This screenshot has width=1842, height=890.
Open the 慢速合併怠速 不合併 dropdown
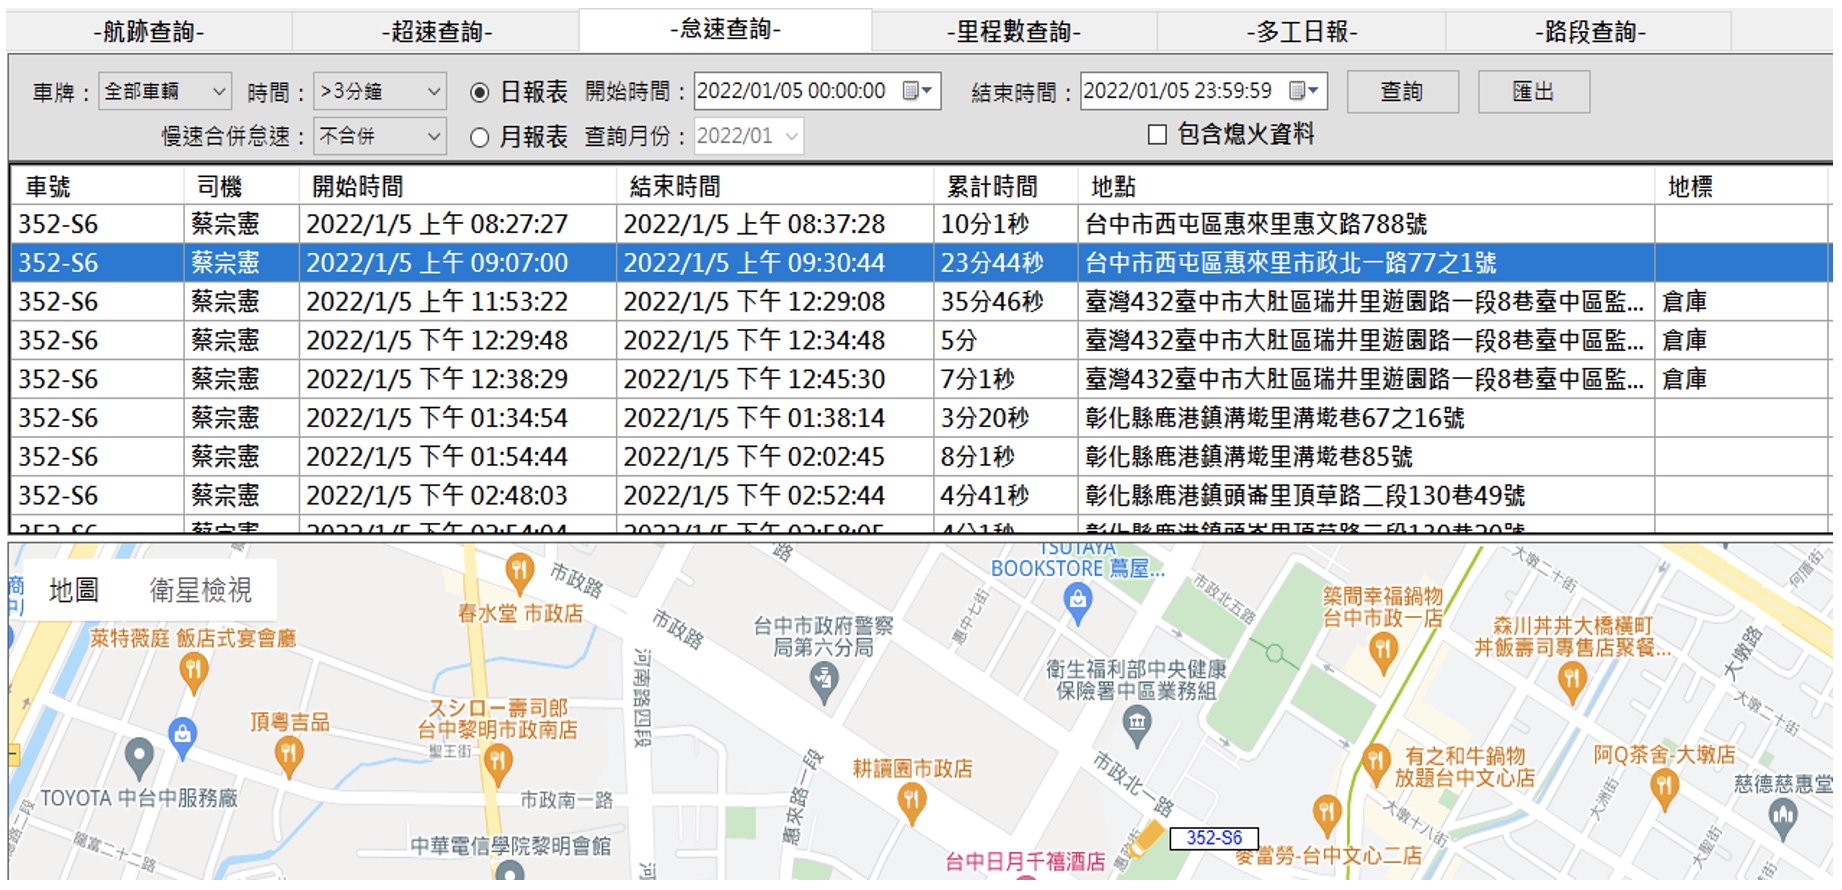379,136
